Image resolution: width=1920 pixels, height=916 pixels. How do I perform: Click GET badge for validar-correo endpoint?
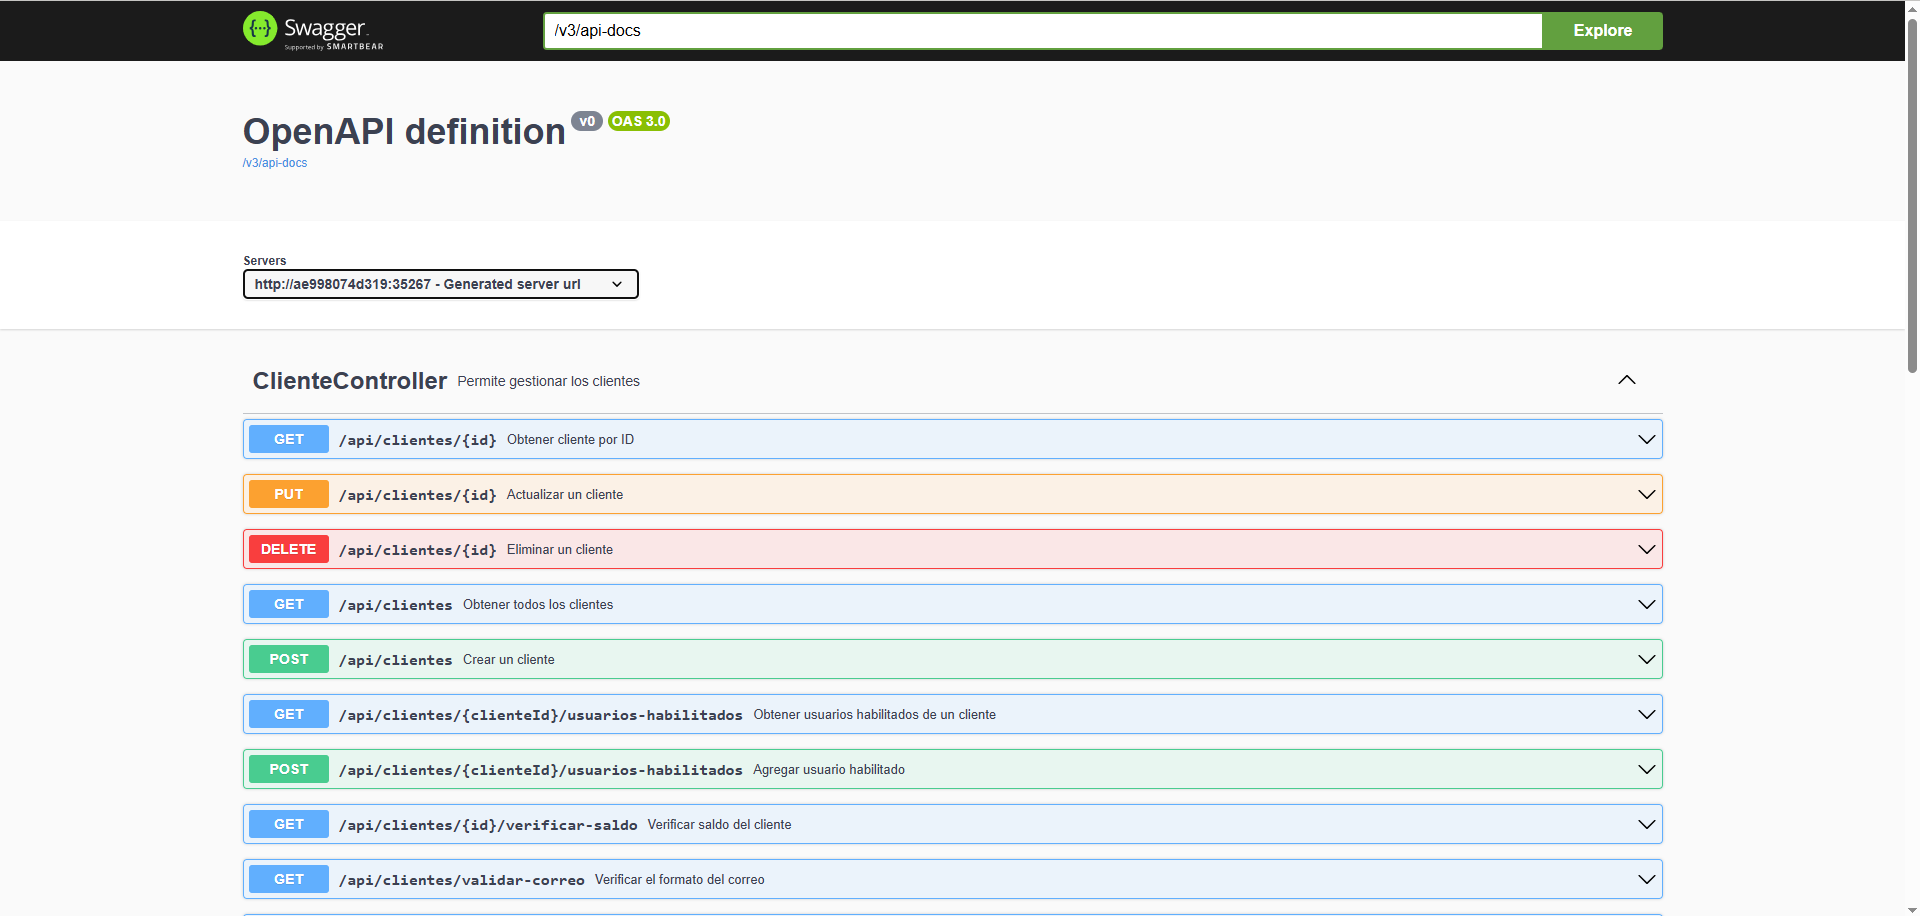[288, 880]
